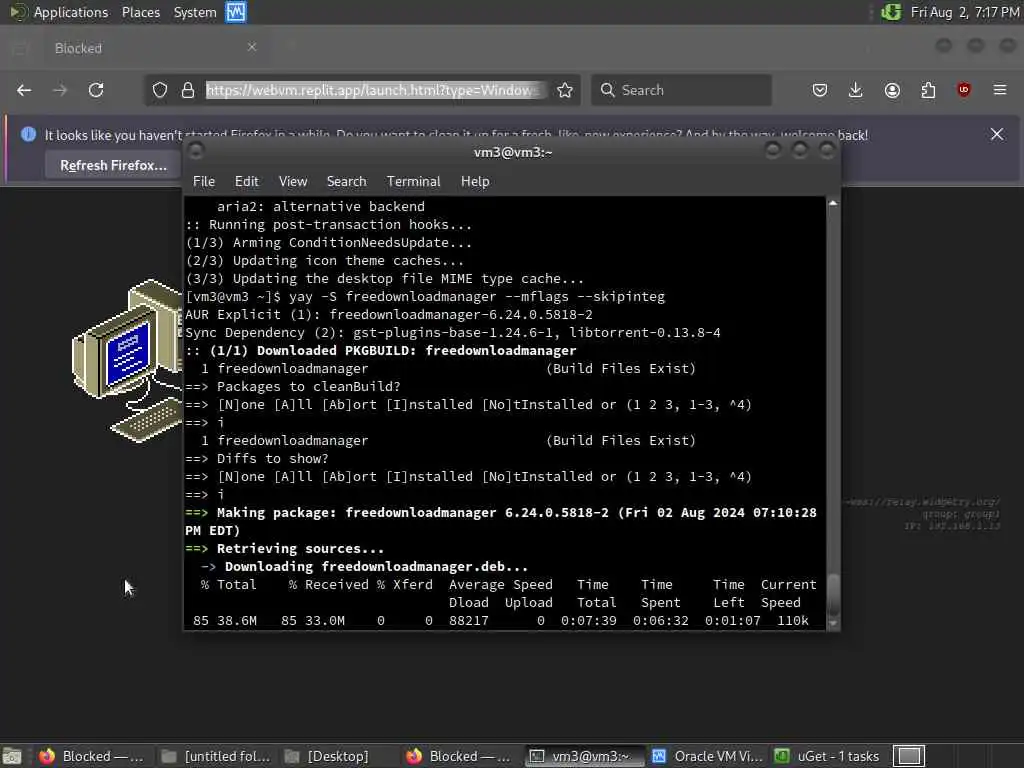The image size is (1024, 768).
Task: Open Firefox downloads panel
Action: (856, 90)
